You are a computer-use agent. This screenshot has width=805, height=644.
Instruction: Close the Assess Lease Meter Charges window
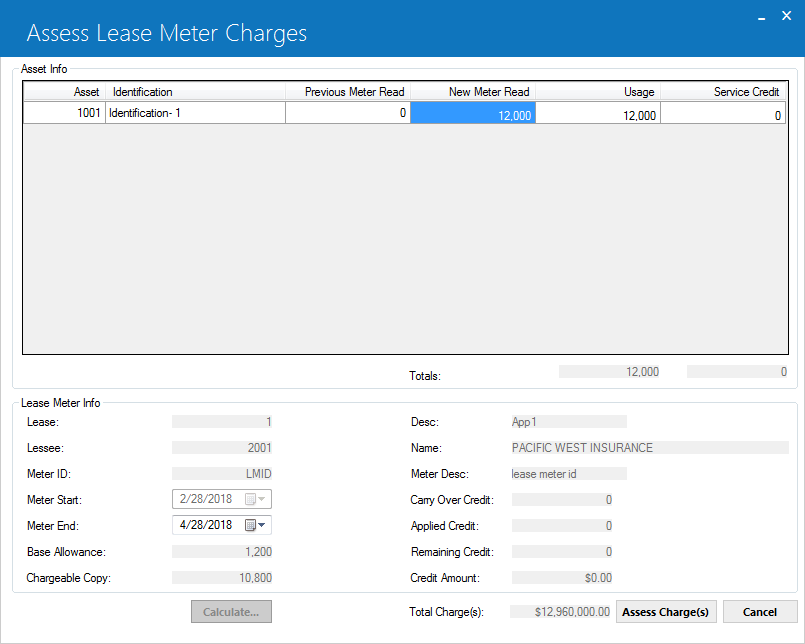[787, 16]
